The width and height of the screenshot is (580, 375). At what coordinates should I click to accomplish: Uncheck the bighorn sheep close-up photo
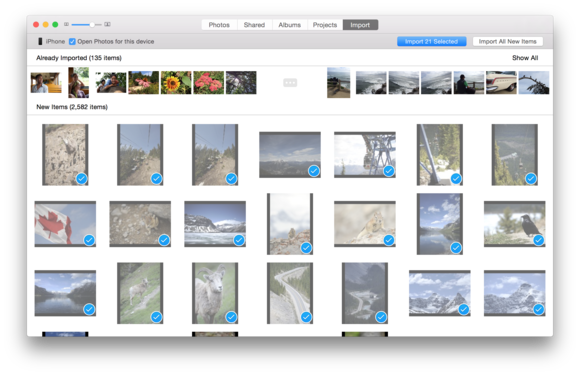[x=231, y=317]
